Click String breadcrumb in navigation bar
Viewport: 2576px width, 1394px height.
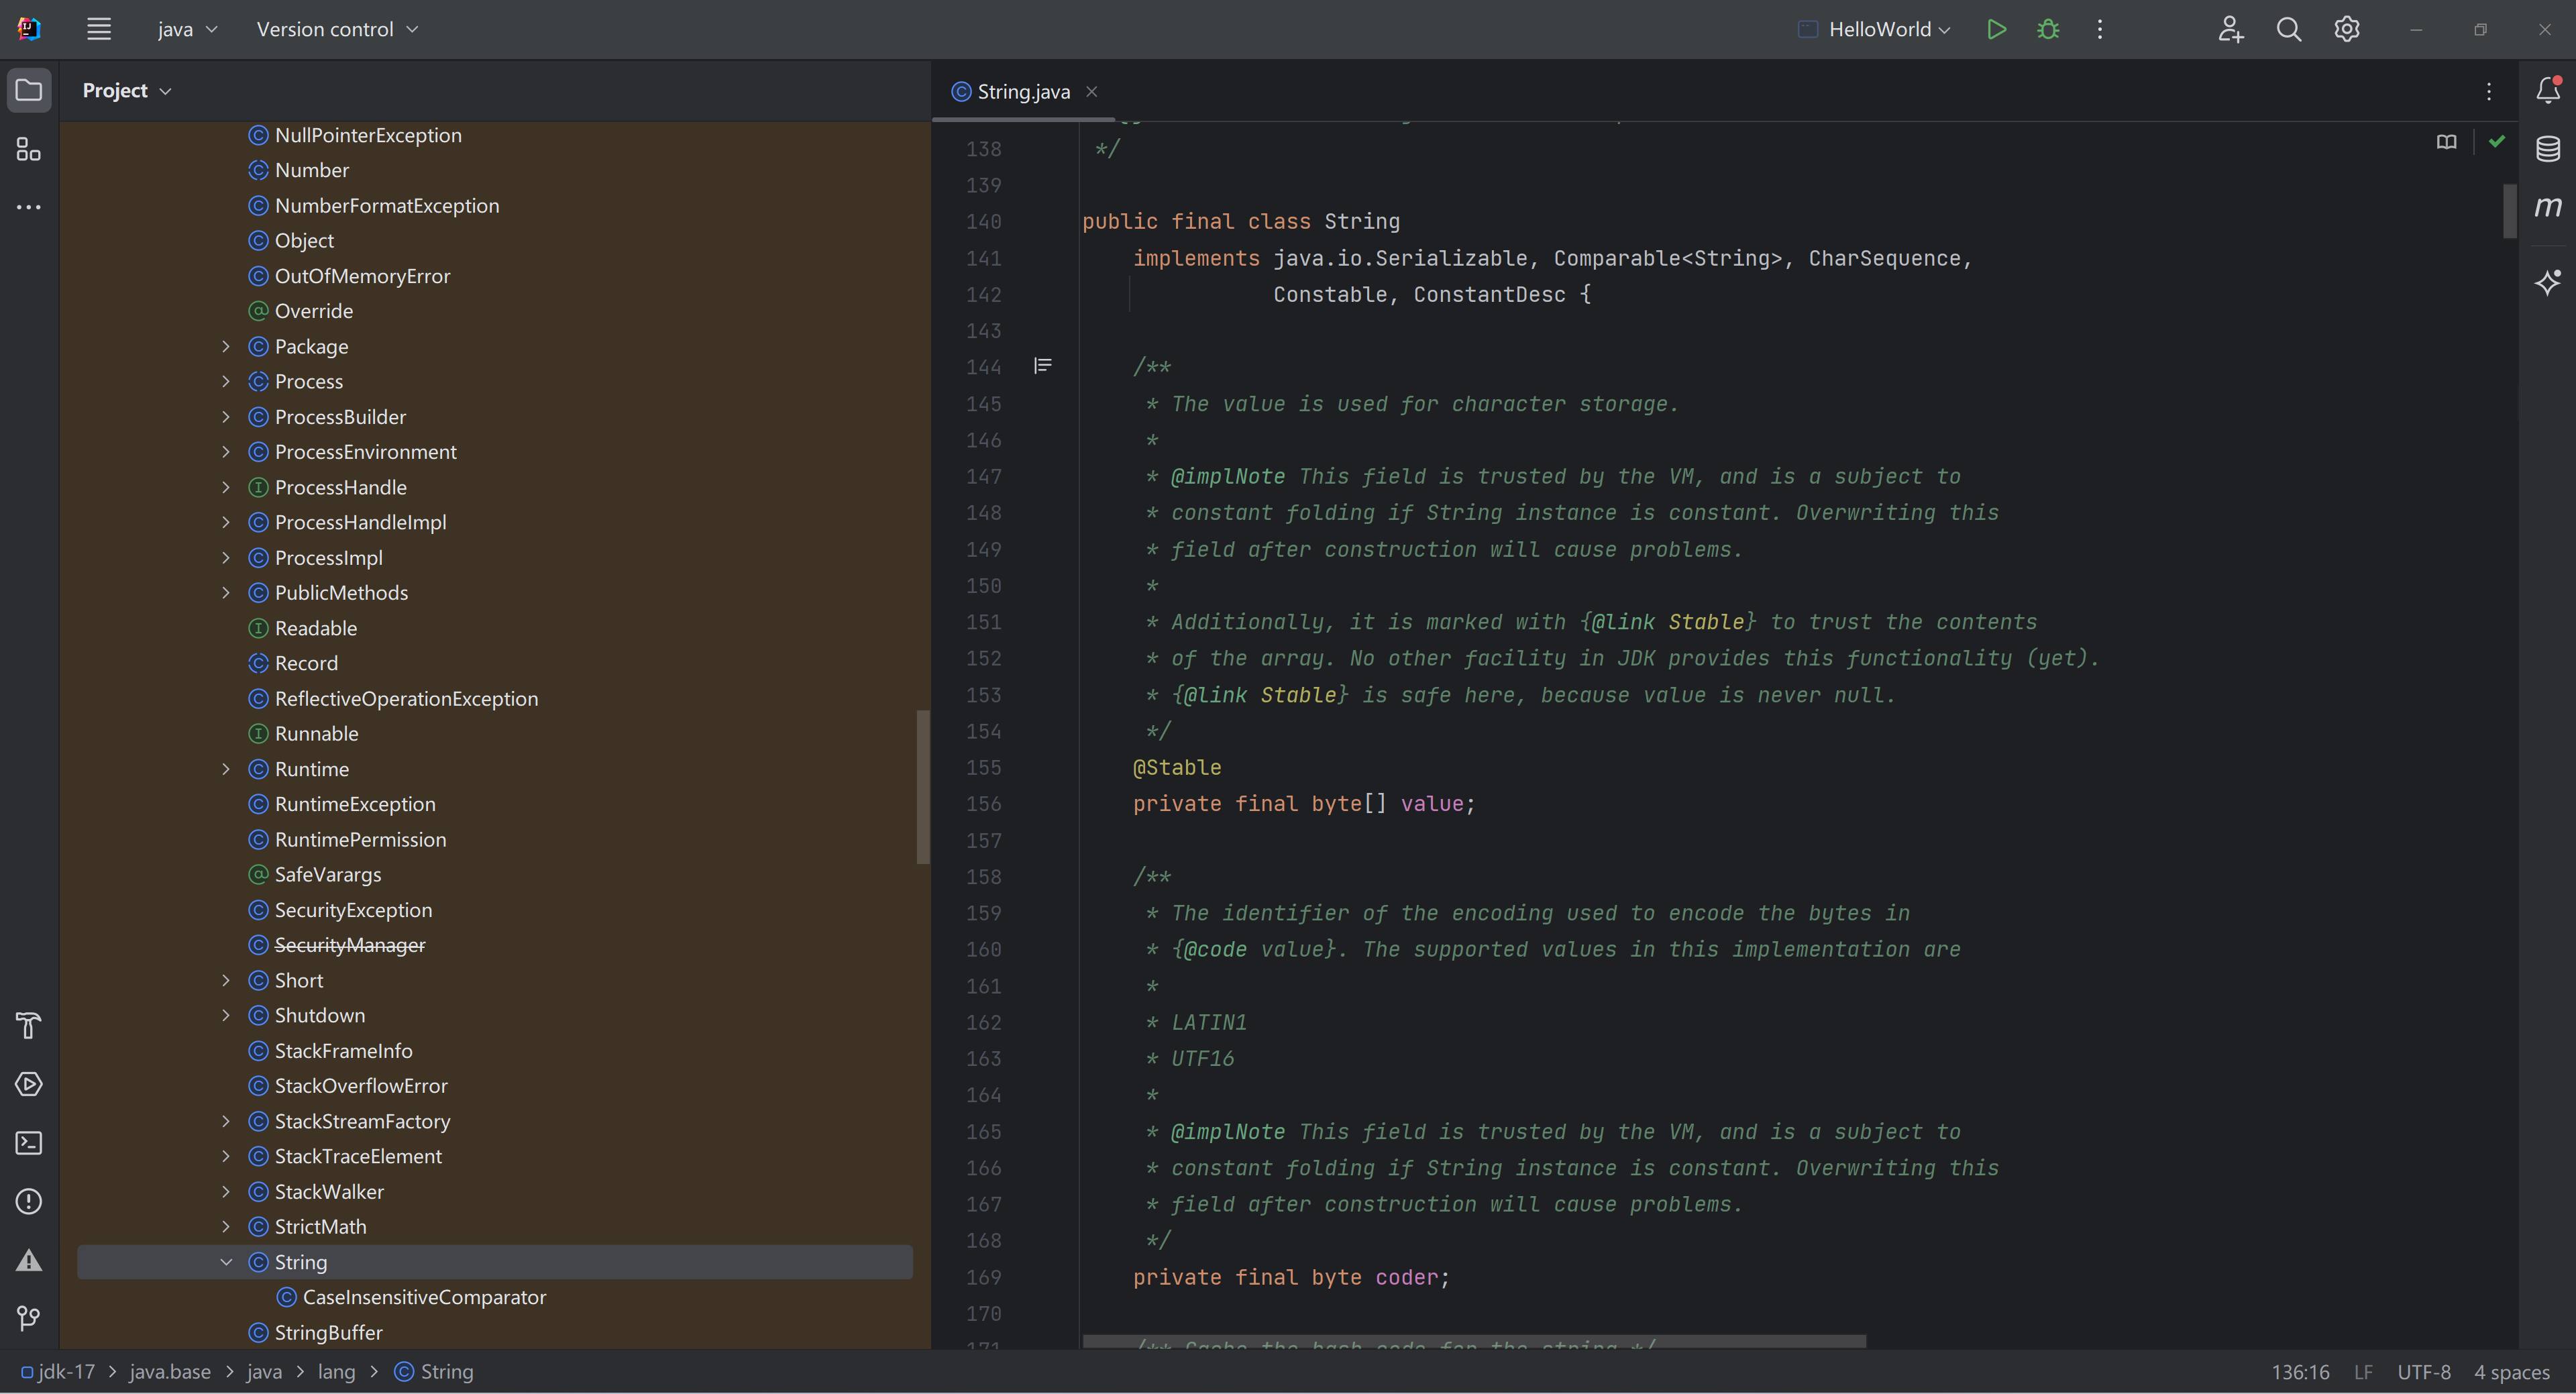[x=434, y=1372]
